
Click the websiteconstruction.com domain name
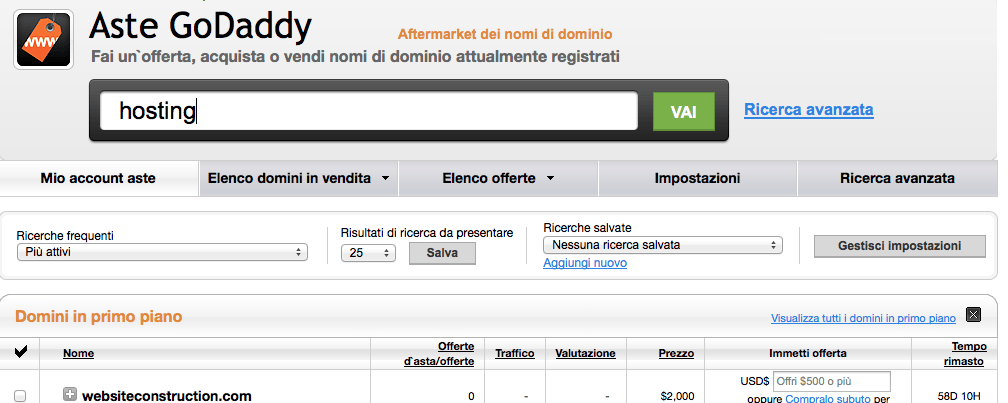coord(166,396)
